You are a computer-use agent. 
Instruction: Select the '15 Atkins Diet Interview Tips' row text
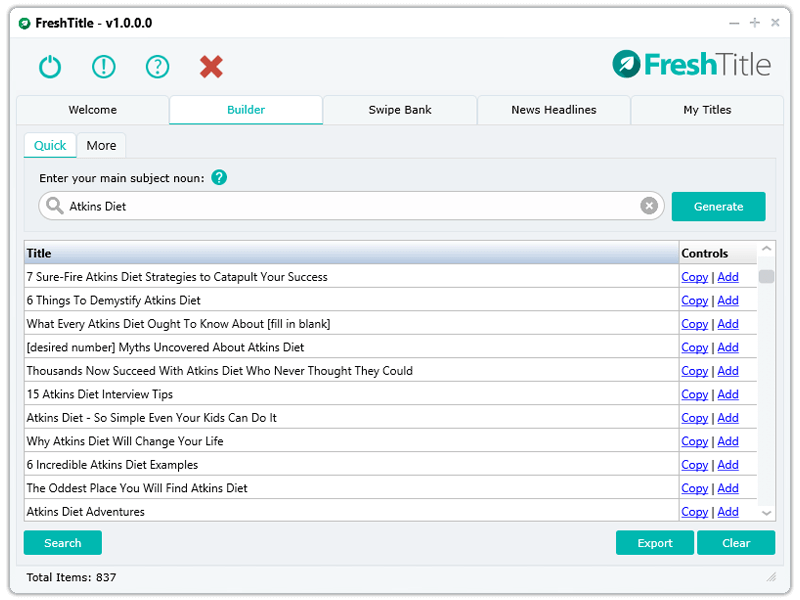[x=99, y=394]
